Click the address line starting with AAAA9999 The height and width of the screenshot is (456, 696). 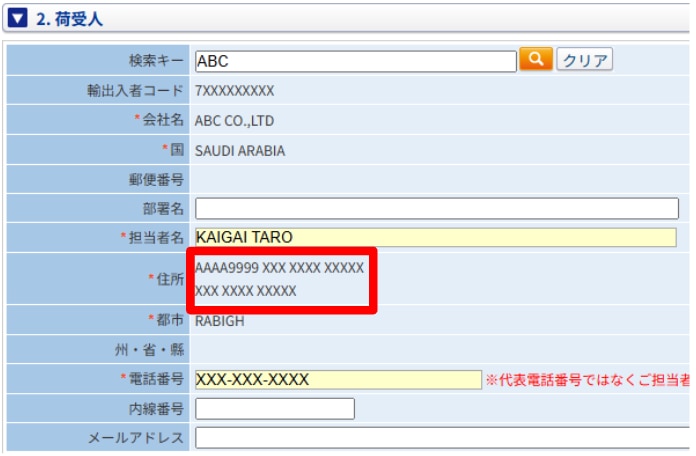[279, 269]
